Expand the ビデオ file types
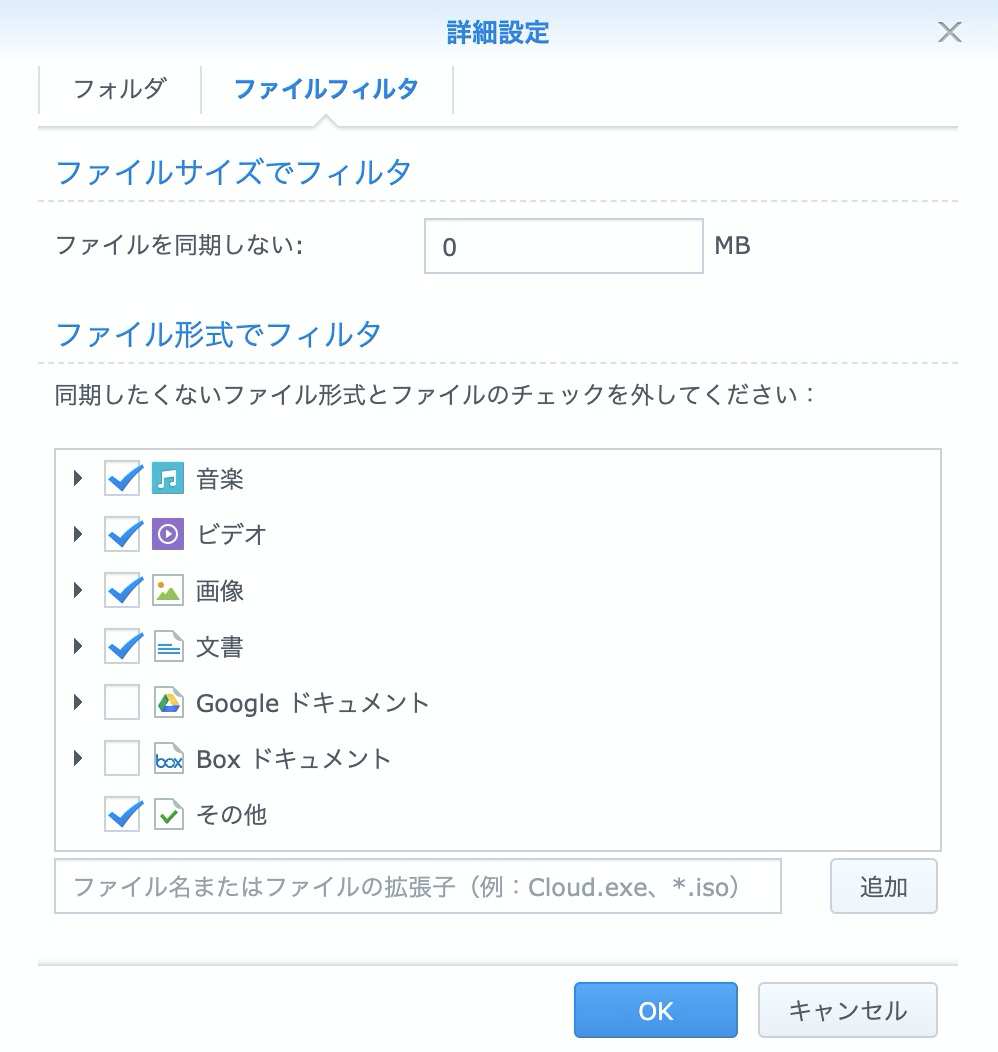Image resolution: width=998 pixels, height=1052 pixels. pyautogui.click(x=78, y=535)
